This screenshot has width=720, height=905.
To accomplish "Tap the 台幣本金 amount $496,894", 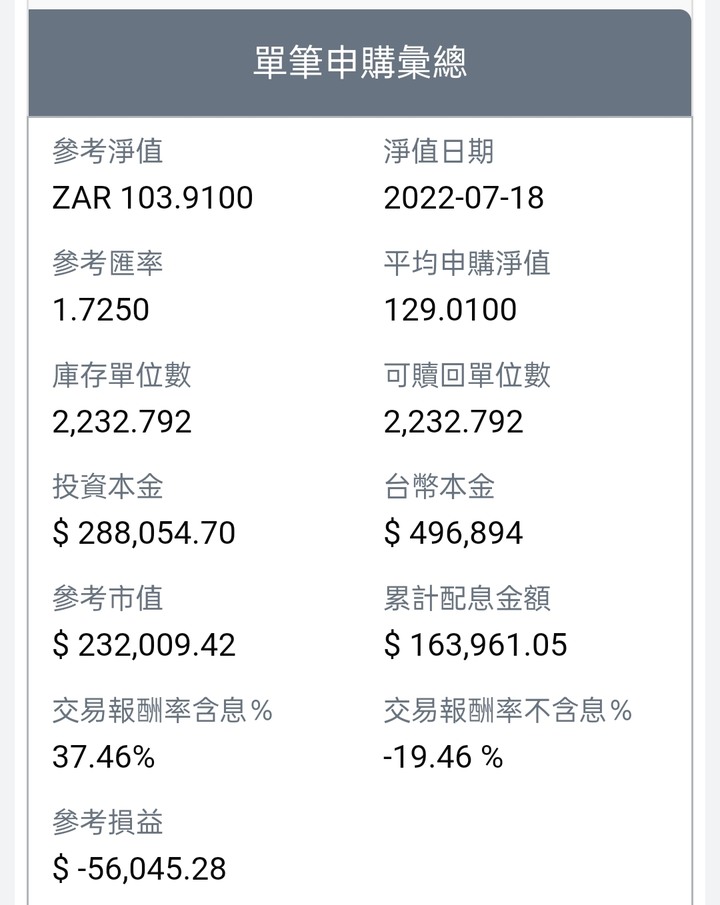I will pos(453,533).
